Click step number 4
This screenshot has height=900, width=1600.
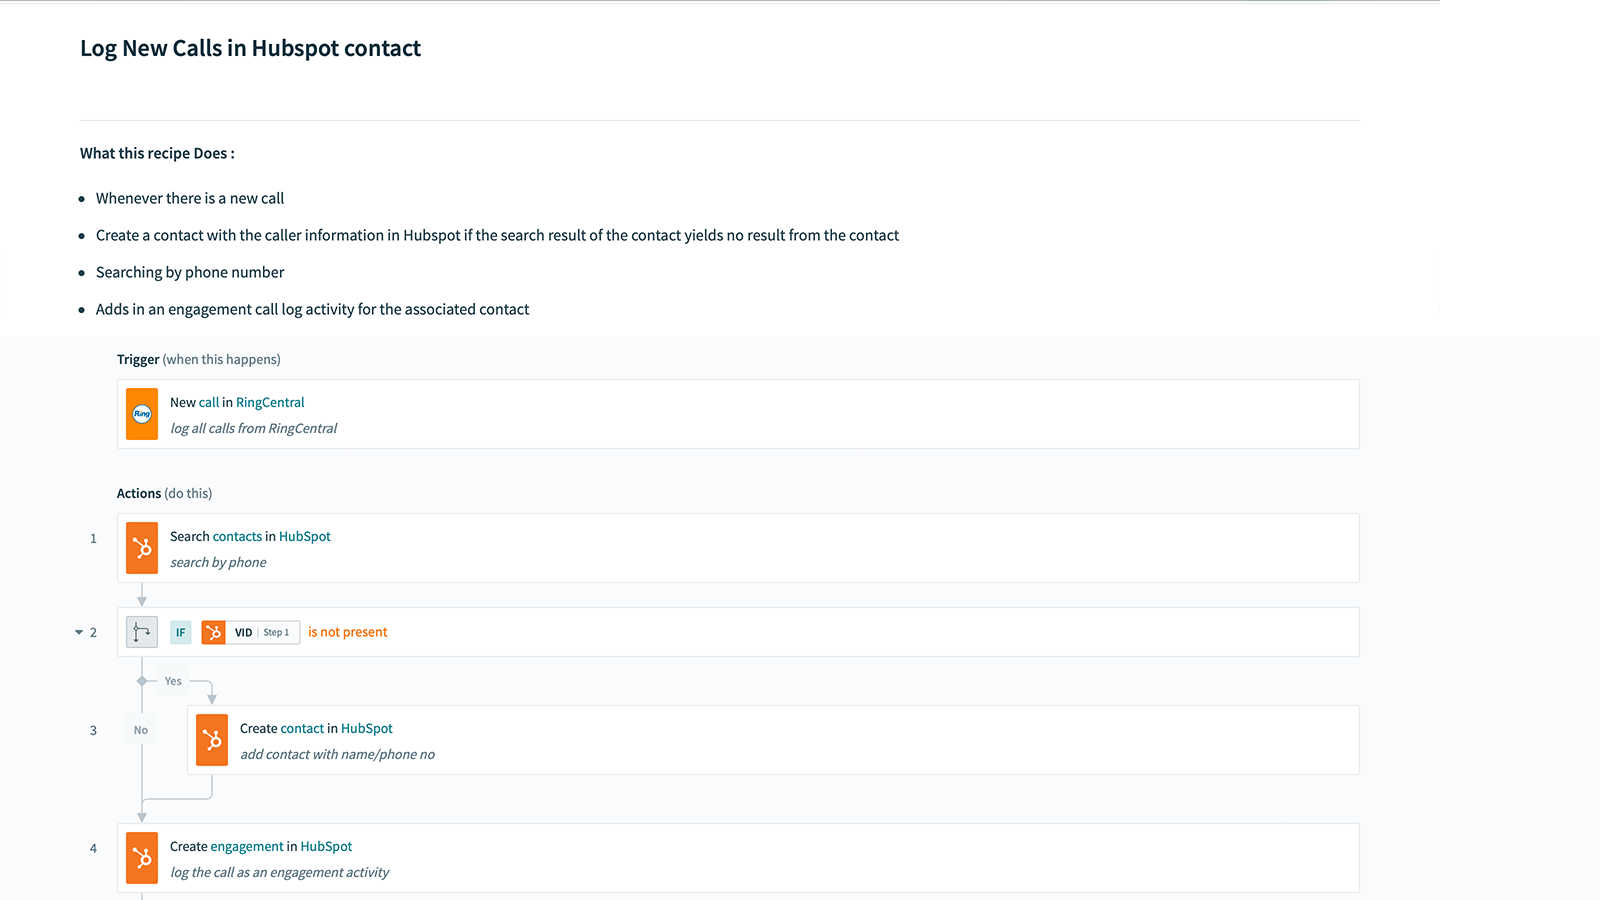[93, 848]
